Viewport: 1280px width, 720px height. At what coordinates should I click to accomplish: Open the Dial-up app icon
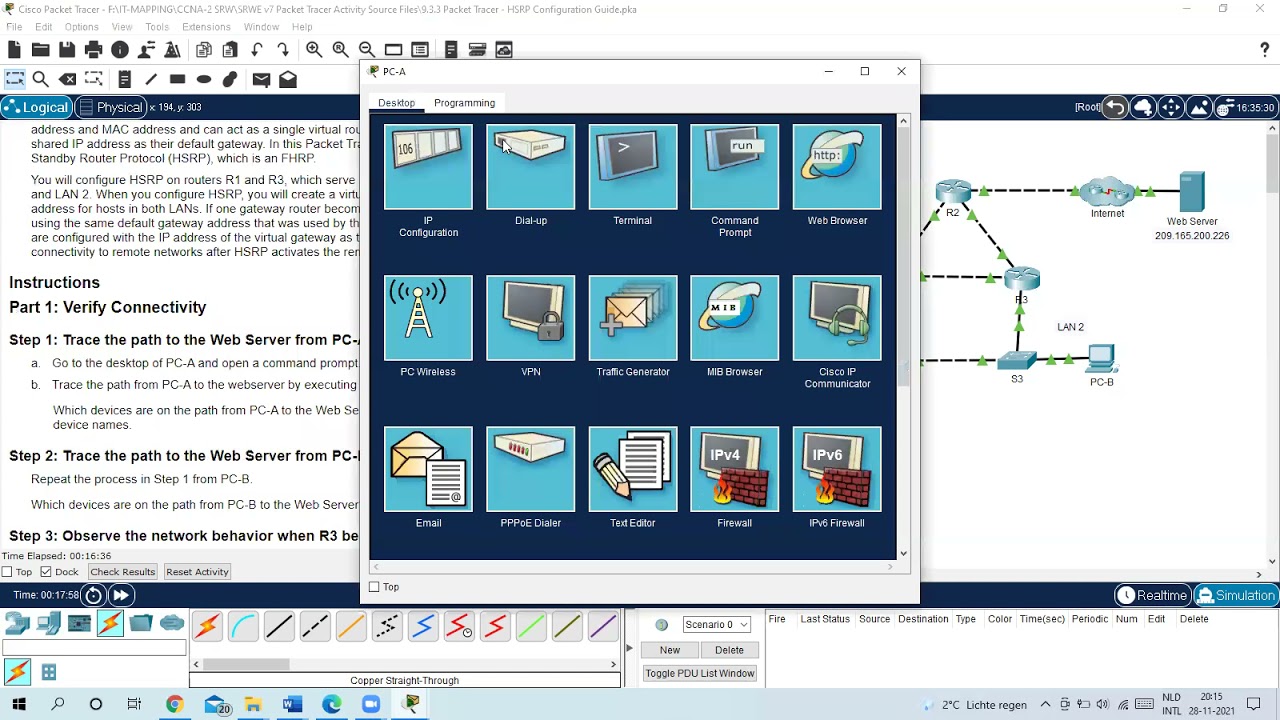530,167
